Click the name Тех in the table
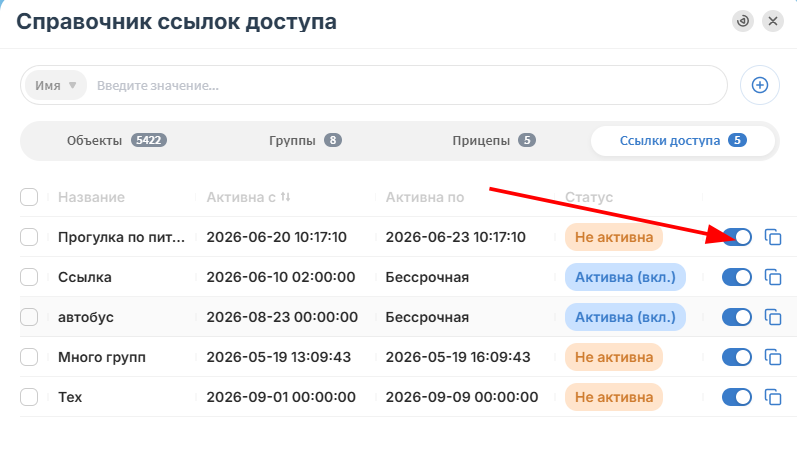The width and height of the screenshot is (797, 450). click(70, 397)
